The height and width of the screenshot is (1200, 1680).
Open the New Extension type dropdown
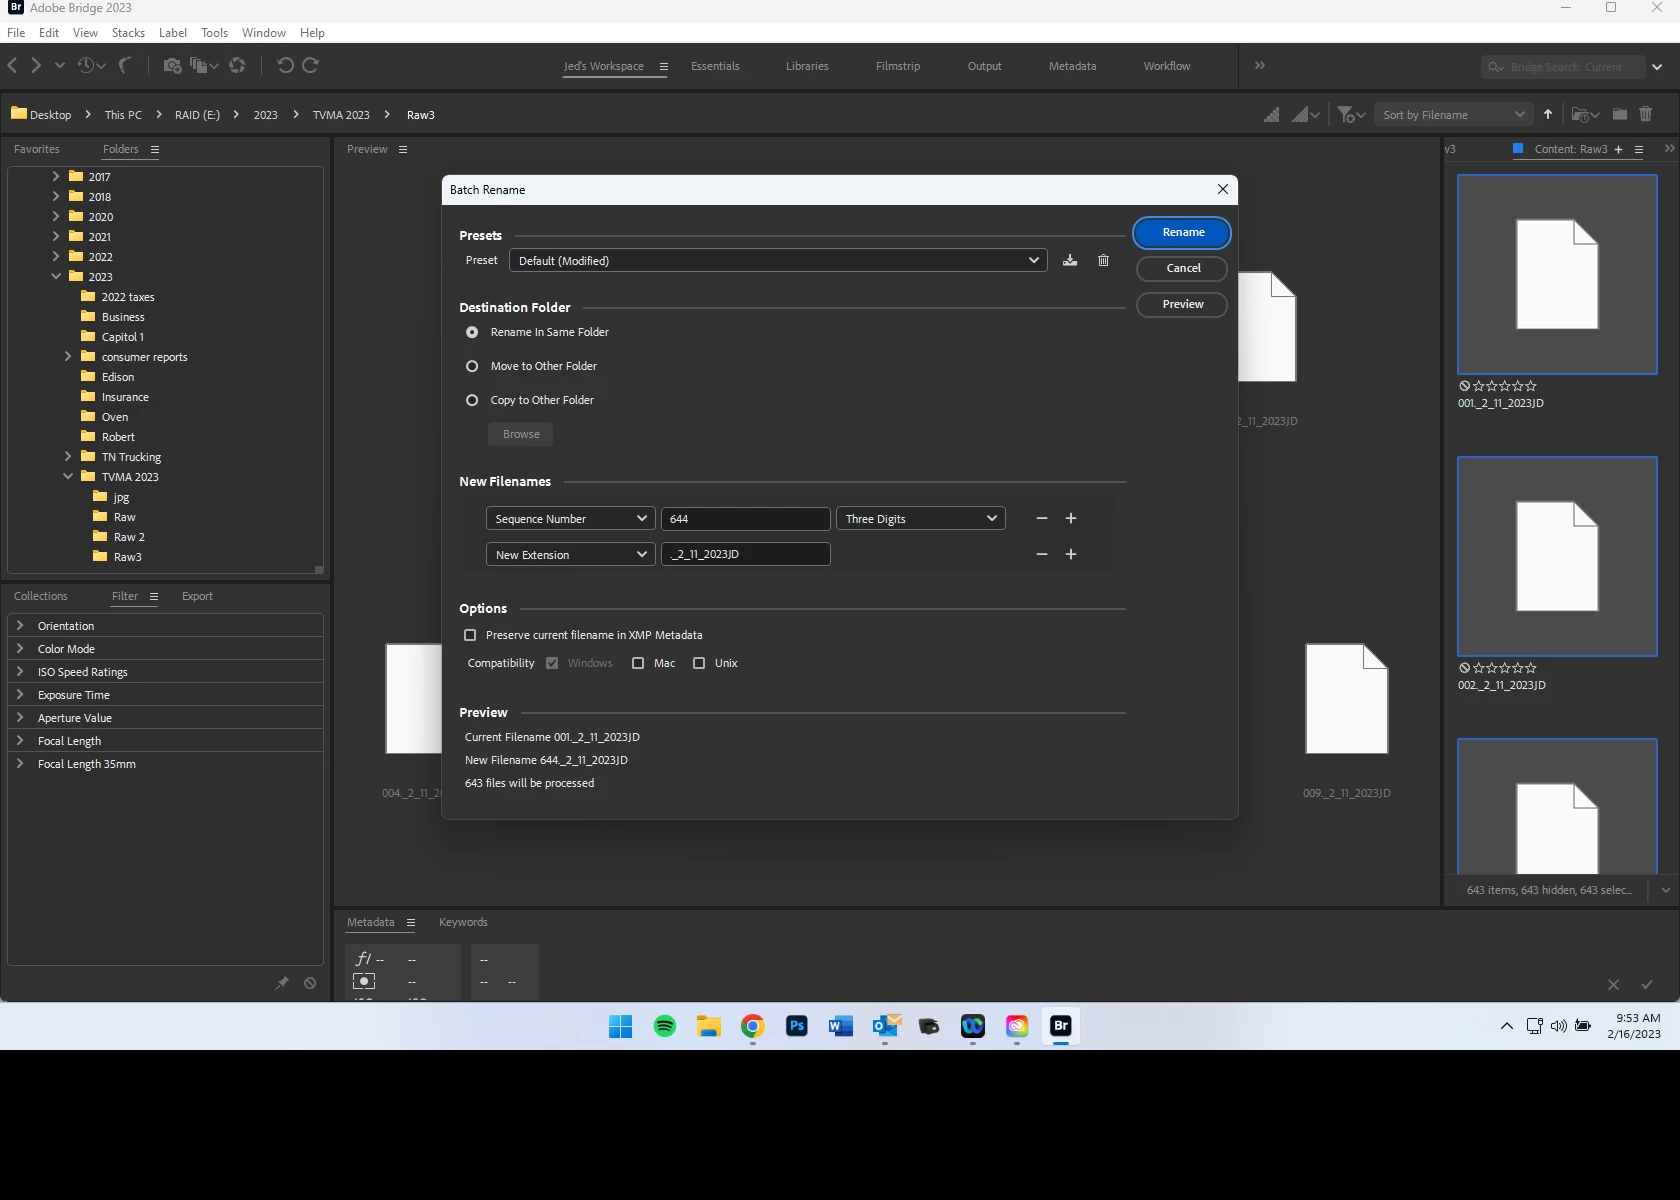click(x=570, y=555)
